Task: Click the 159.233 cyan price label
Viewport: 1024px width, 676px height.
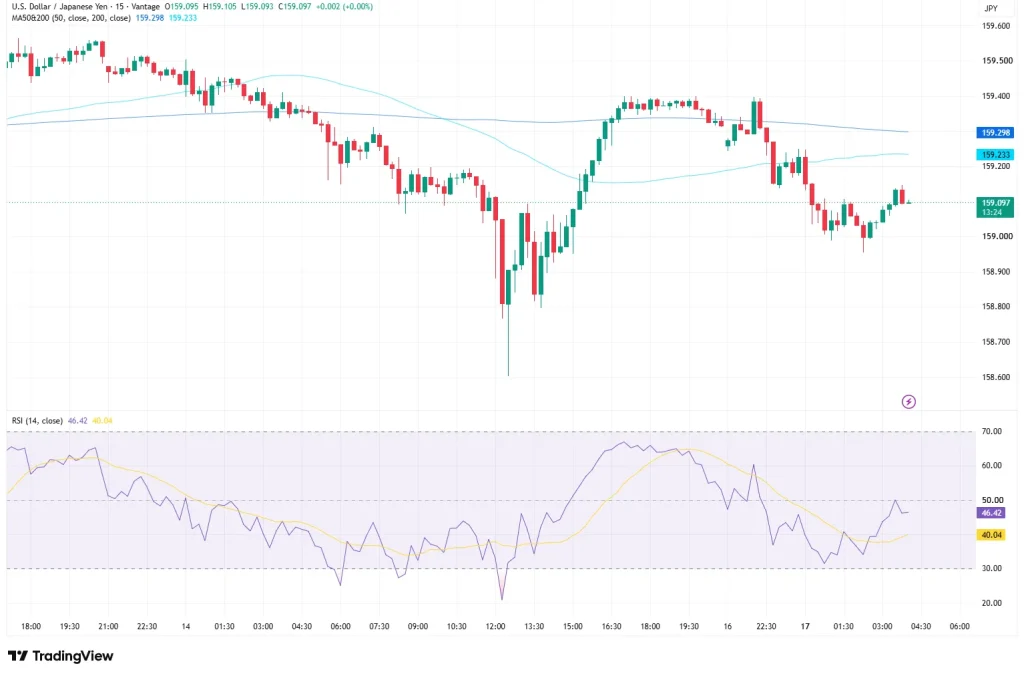Action: coord(995,155)
